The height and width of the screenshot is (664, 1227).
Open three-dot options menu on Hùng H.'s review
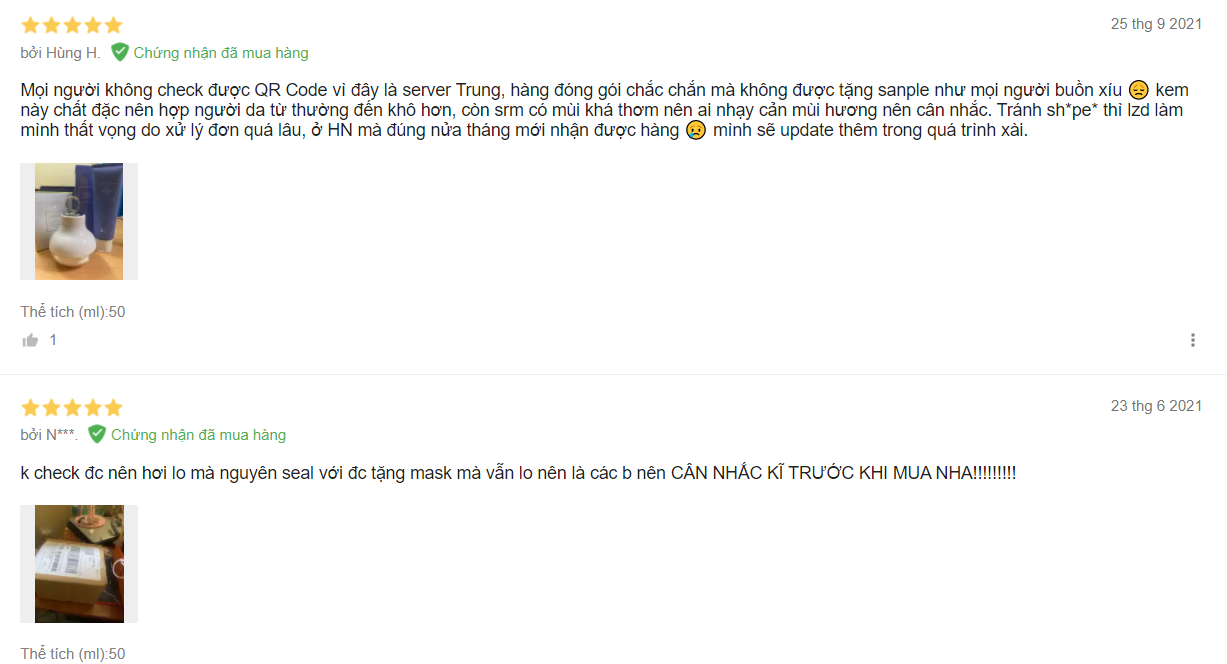(x=1193, y=340)
